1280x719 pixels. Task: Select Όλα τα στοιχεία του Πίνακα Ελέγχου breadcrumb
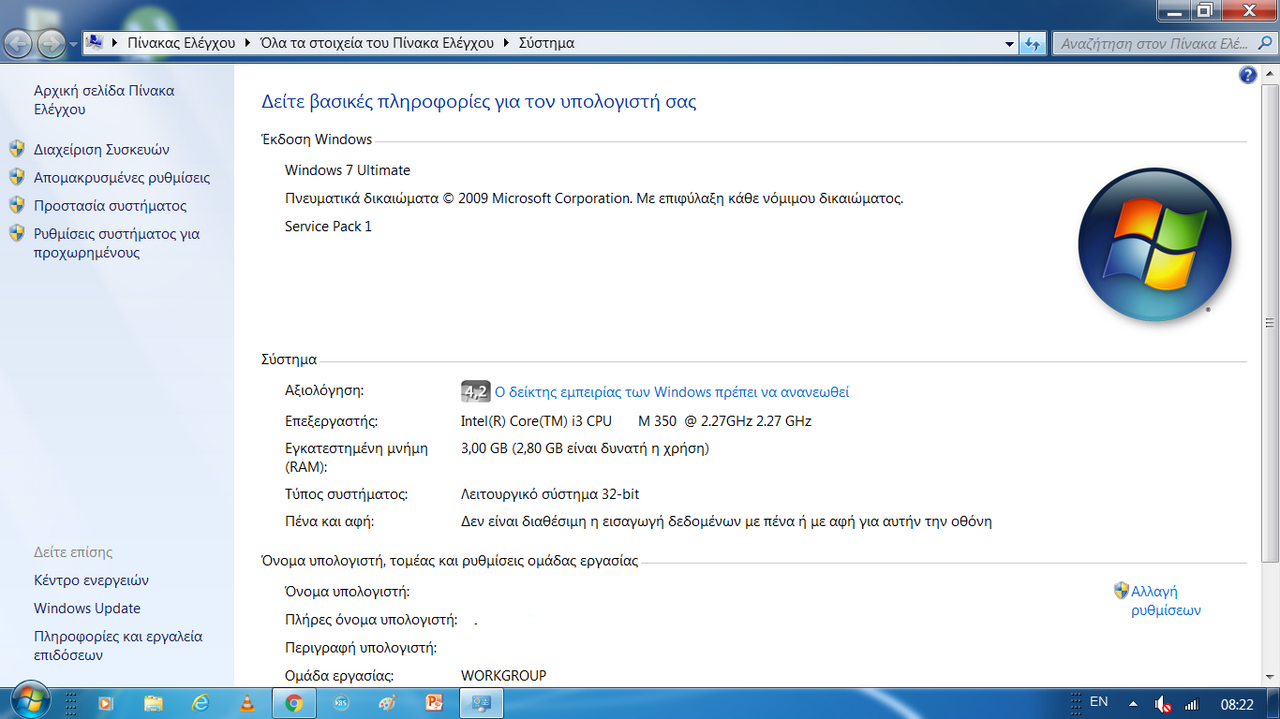[377, 43]
